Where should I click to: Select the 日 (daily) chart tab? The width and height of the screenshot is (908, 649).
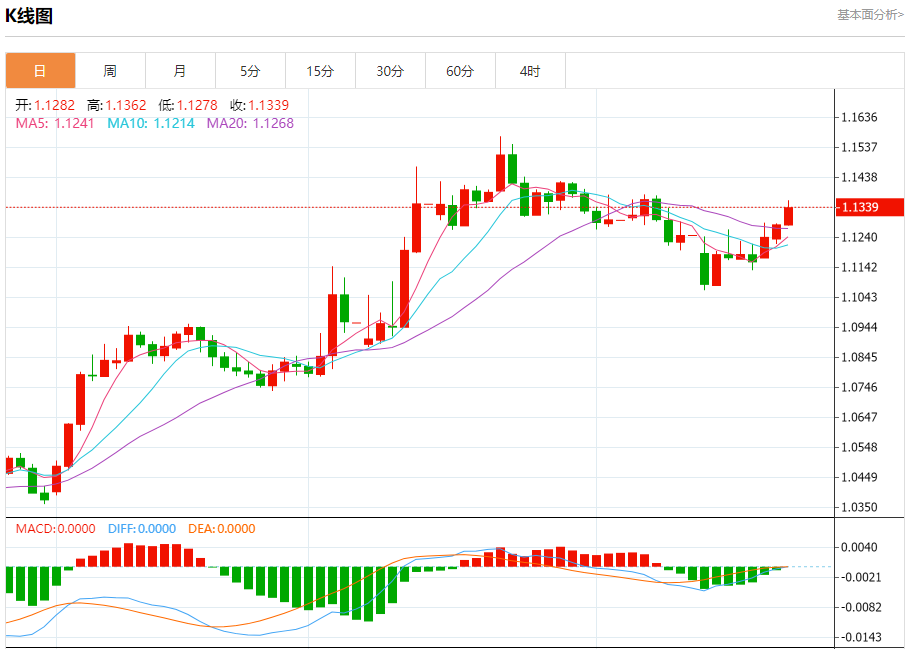(41, 71)
